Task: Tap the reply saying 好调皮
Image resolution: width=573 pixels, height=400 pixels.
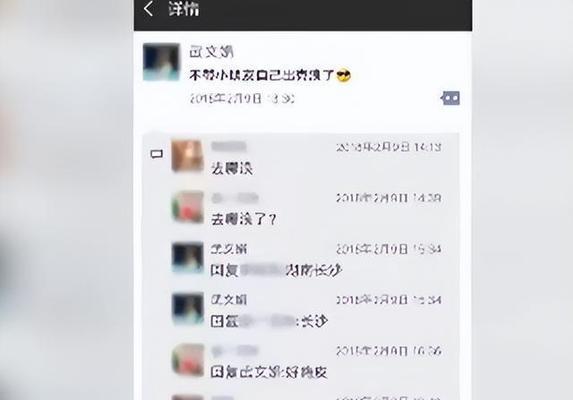Action: 269,372
